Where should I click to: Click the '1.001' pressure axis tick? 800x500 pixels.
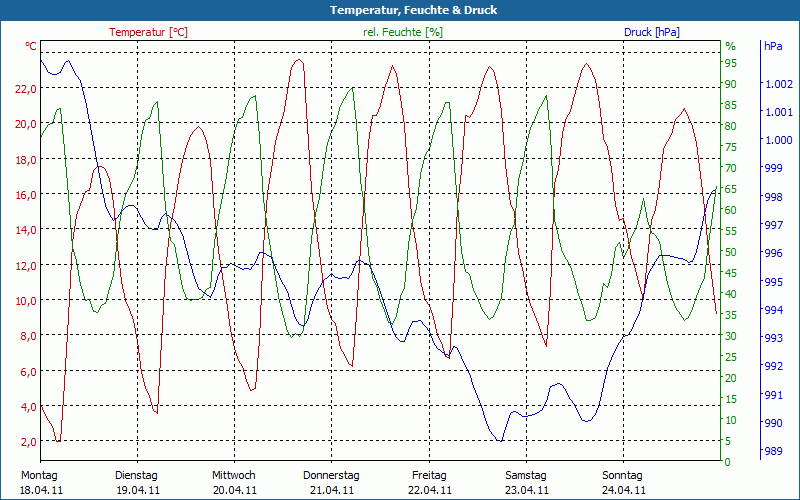pyautogui.click(x=780, y=112)
